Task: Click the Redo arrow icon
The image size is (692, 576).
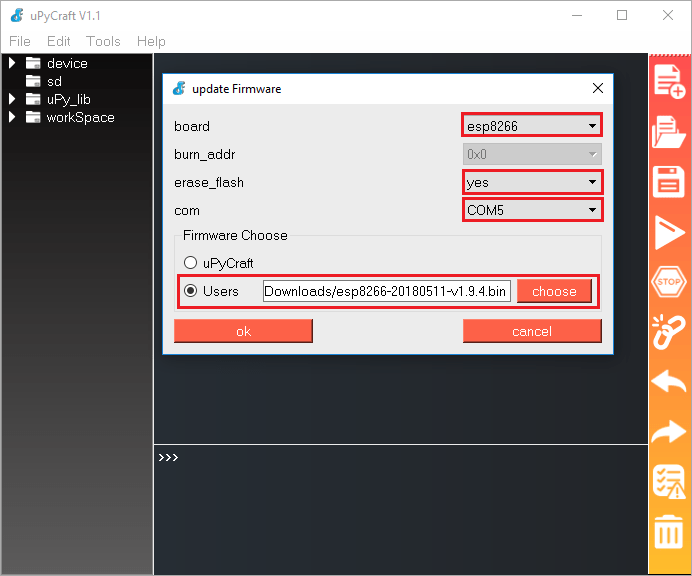Action: pyautogui.click(x=668, y=431)
